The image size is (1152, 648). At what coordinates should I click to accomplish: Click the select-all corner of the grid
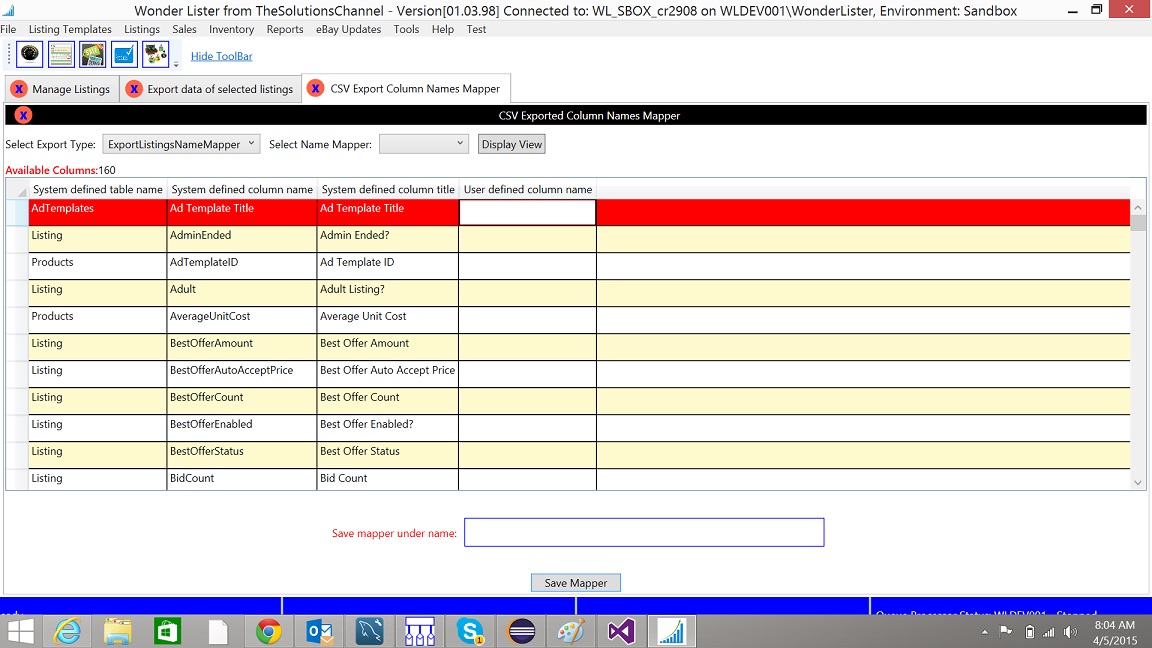(18, 190)
